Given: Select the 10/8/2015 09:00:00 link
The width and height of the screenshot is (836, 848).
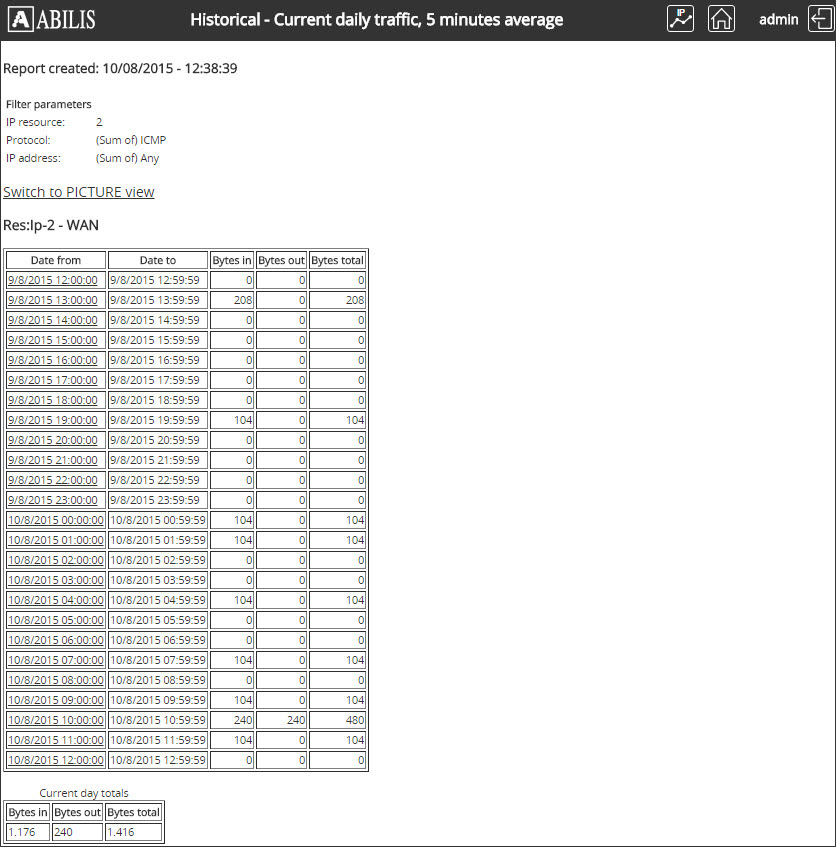Looking at the screenshot, I should [55, 700].
